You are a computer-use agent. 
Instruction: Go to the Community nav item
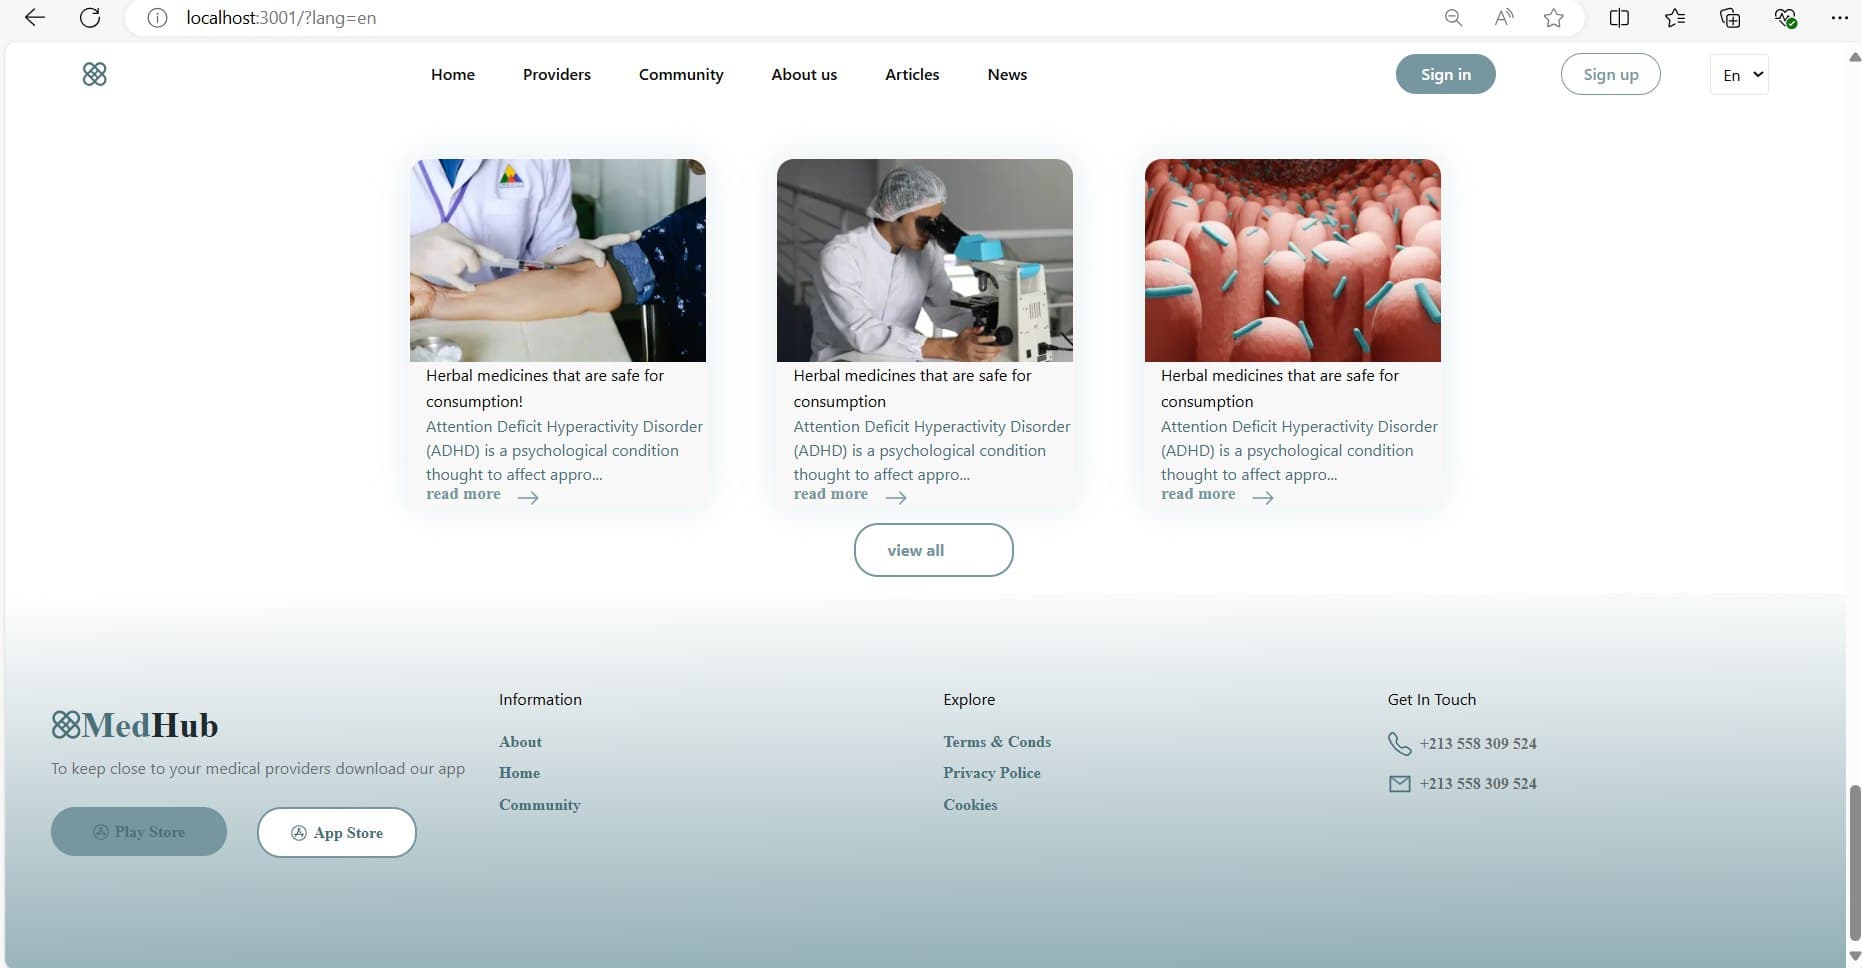click(x=680, y=75)
